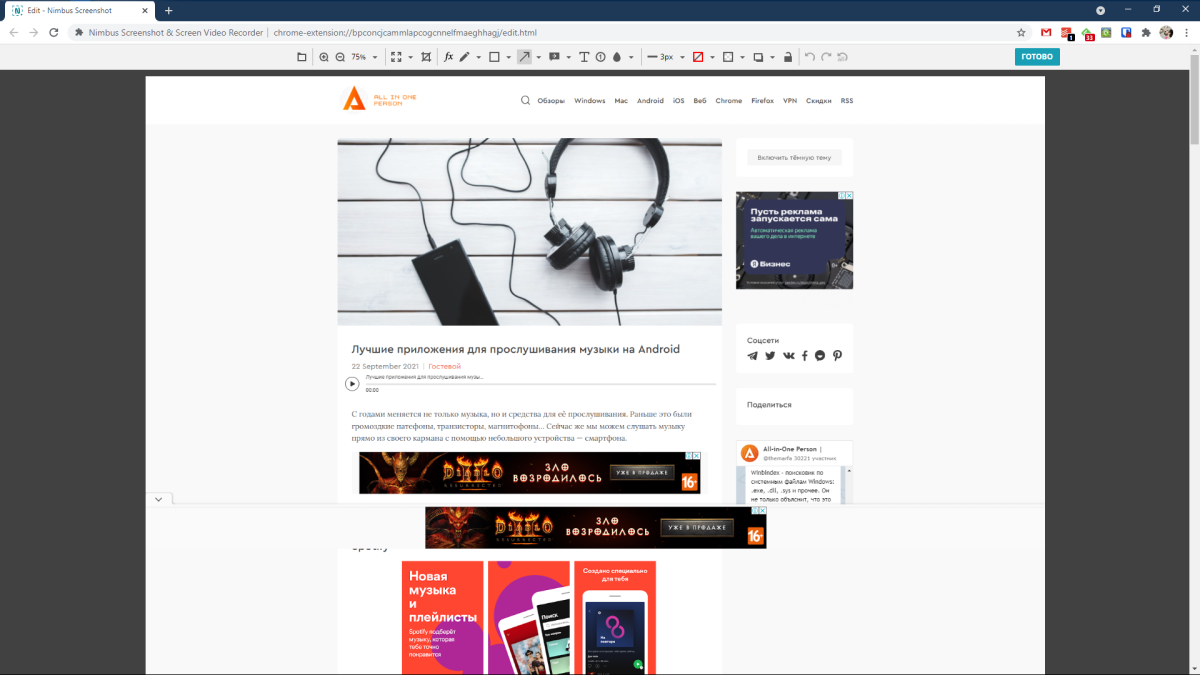Go back in browser history
Image resolution: width=1200 pixels, height=675 pixels.
14,32
